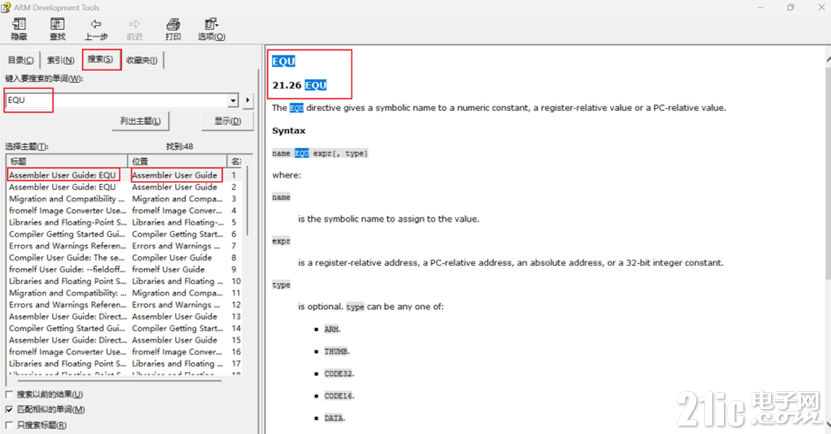Toggle 只搜索标题(R) checkbox
The image size is (831, 434).
(9, 425)
